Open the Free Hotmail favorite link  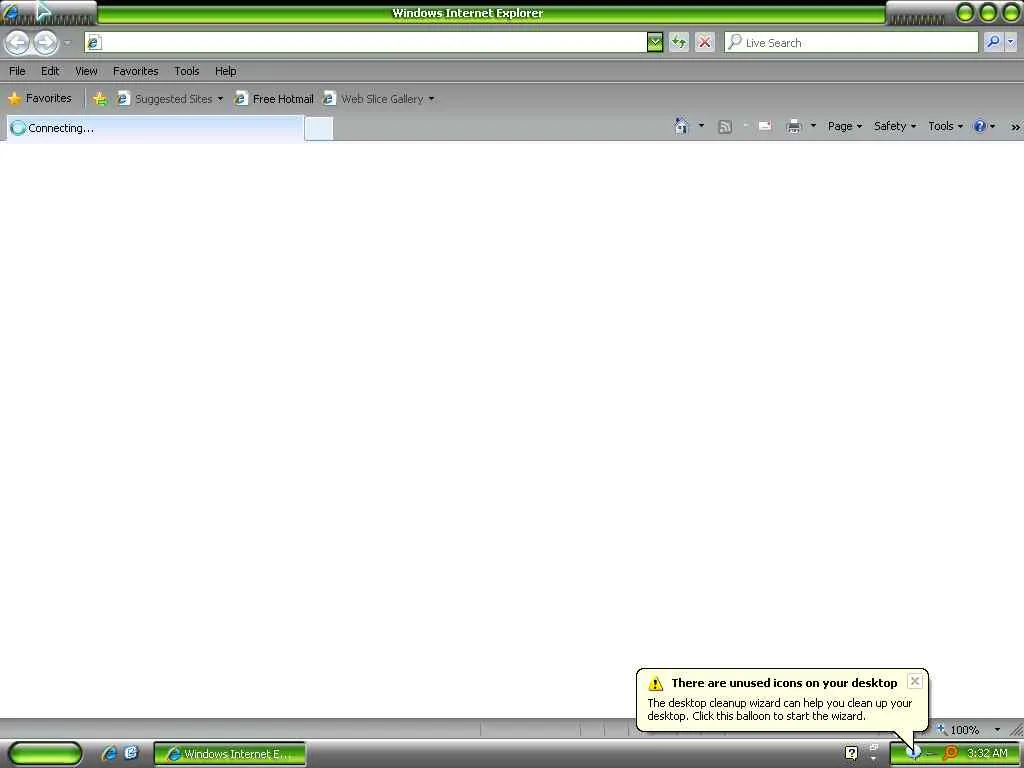click(x=274, y=99)
